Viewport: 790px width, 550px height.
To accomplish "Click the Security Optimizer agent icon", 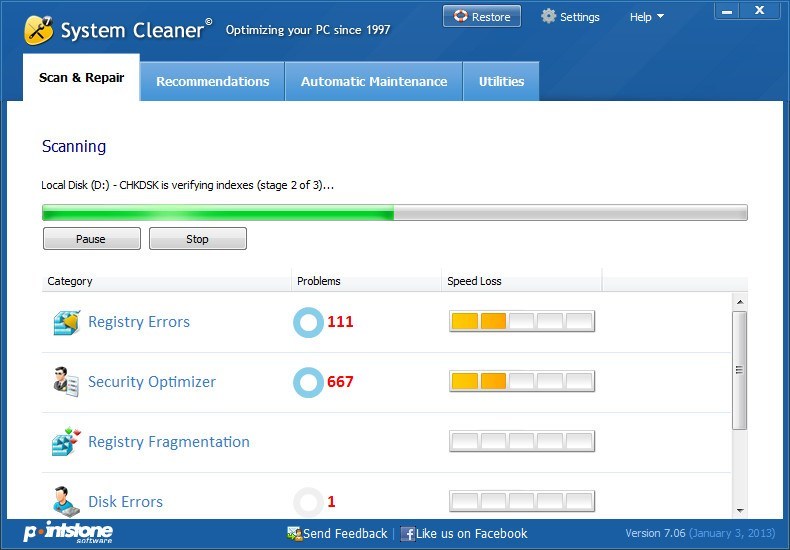I will click(66, 382).
